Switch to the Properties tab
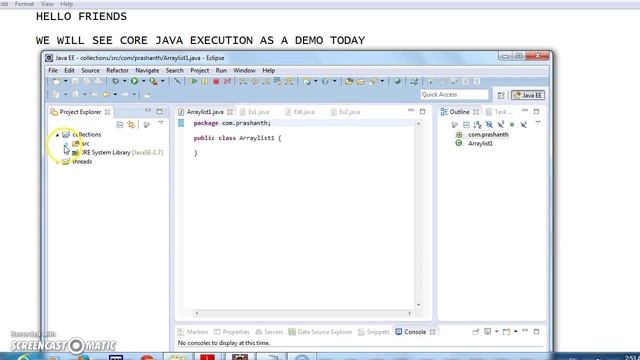The width and height of the screenshot is (640, 360). click(x=232, y=332)
